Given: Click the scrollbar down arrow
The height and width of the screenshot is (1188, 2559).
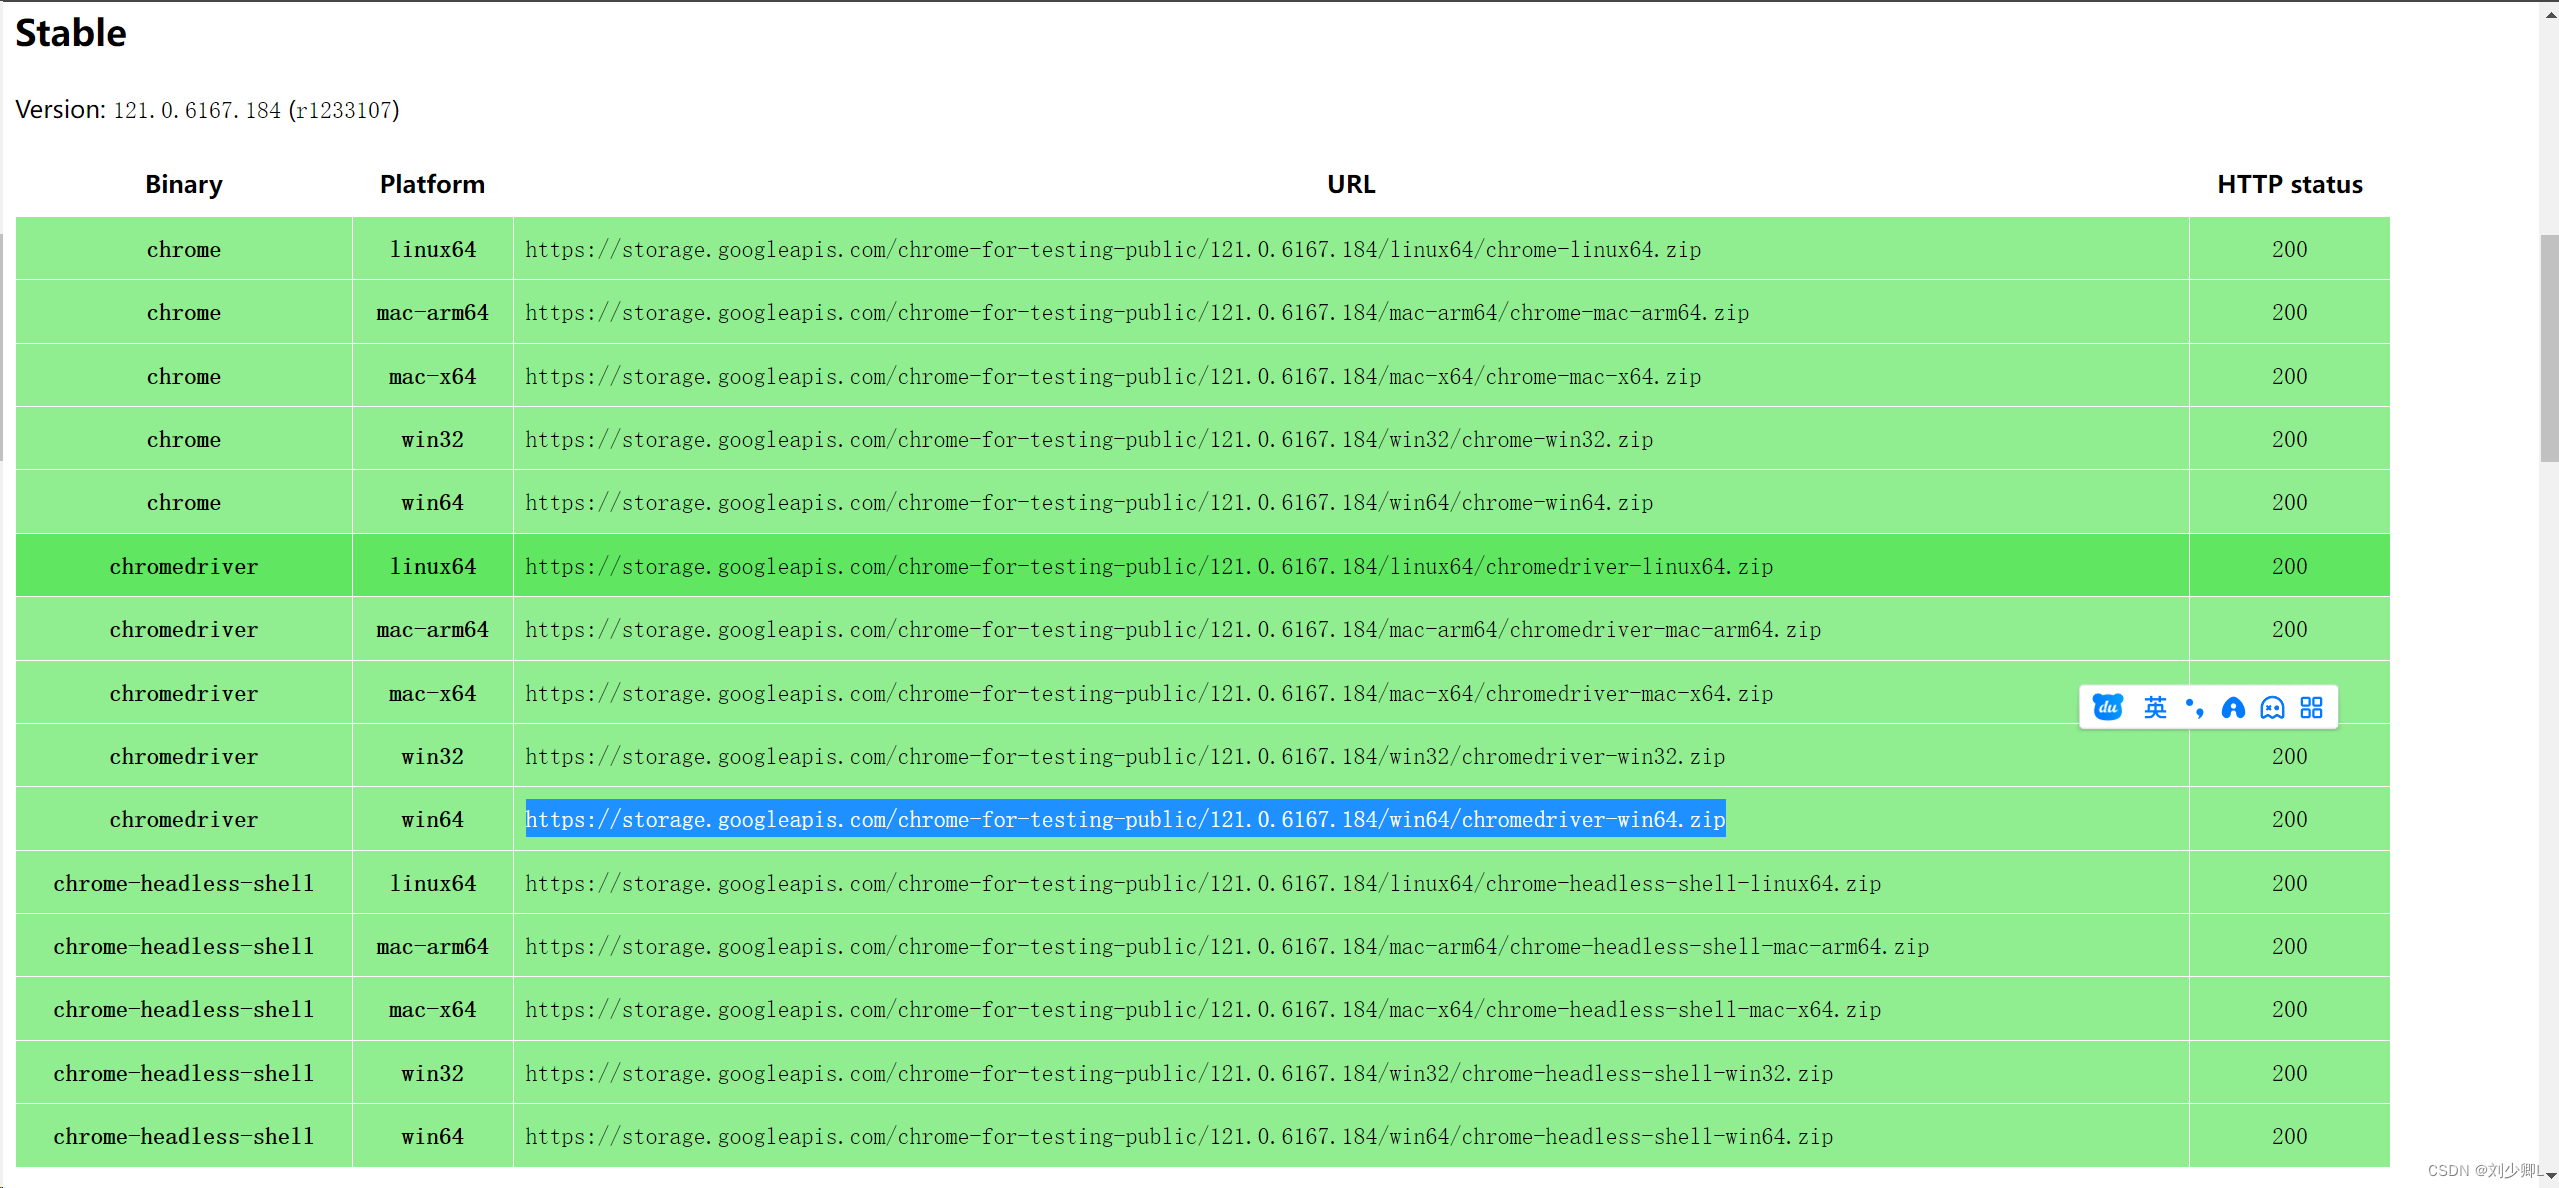Looking at the screenshot, I should click(2551, 1176).
